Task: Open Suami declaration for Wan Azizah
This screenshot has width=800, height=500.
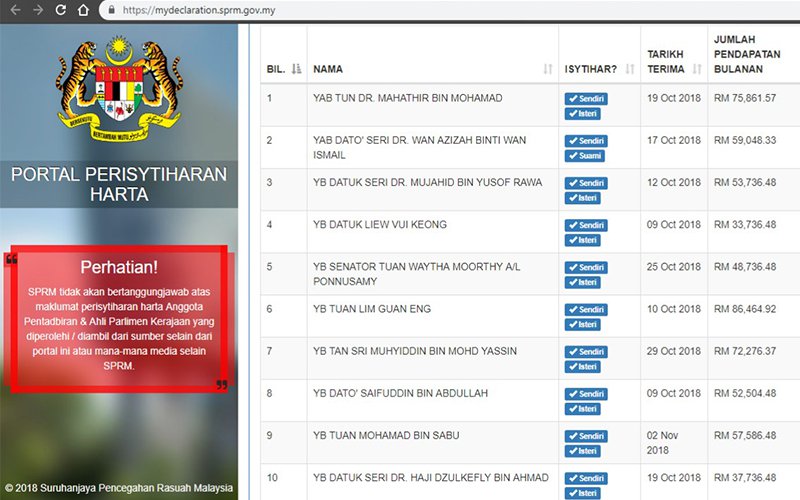Action: [x=585, y=156]
